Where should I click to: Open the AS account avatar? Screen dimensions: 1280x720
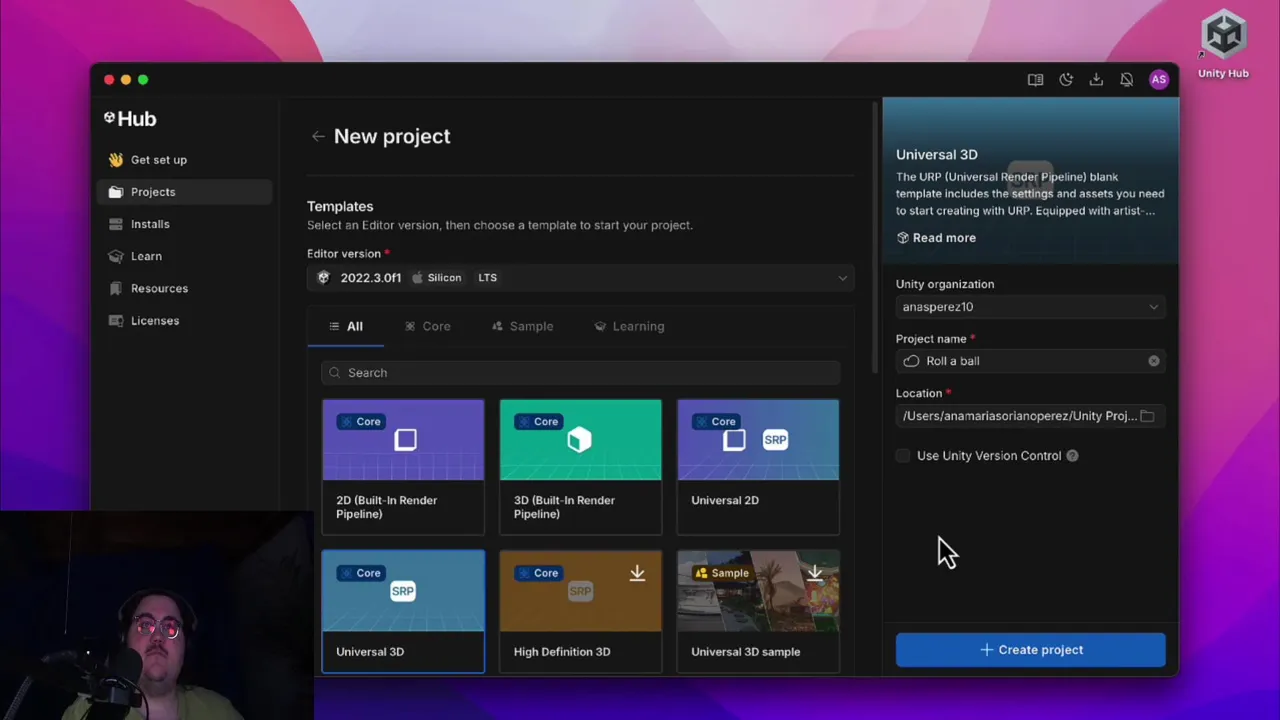(1159, 80)
